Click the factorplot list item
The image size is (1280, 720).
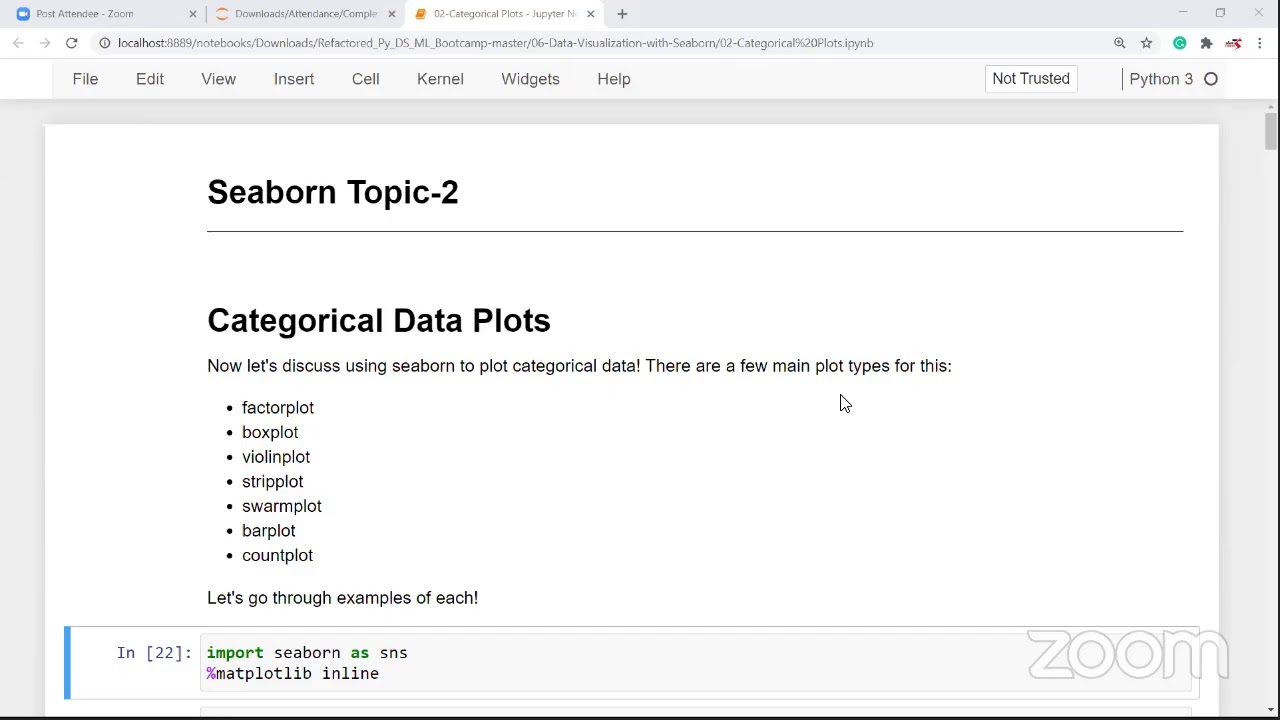278,408
